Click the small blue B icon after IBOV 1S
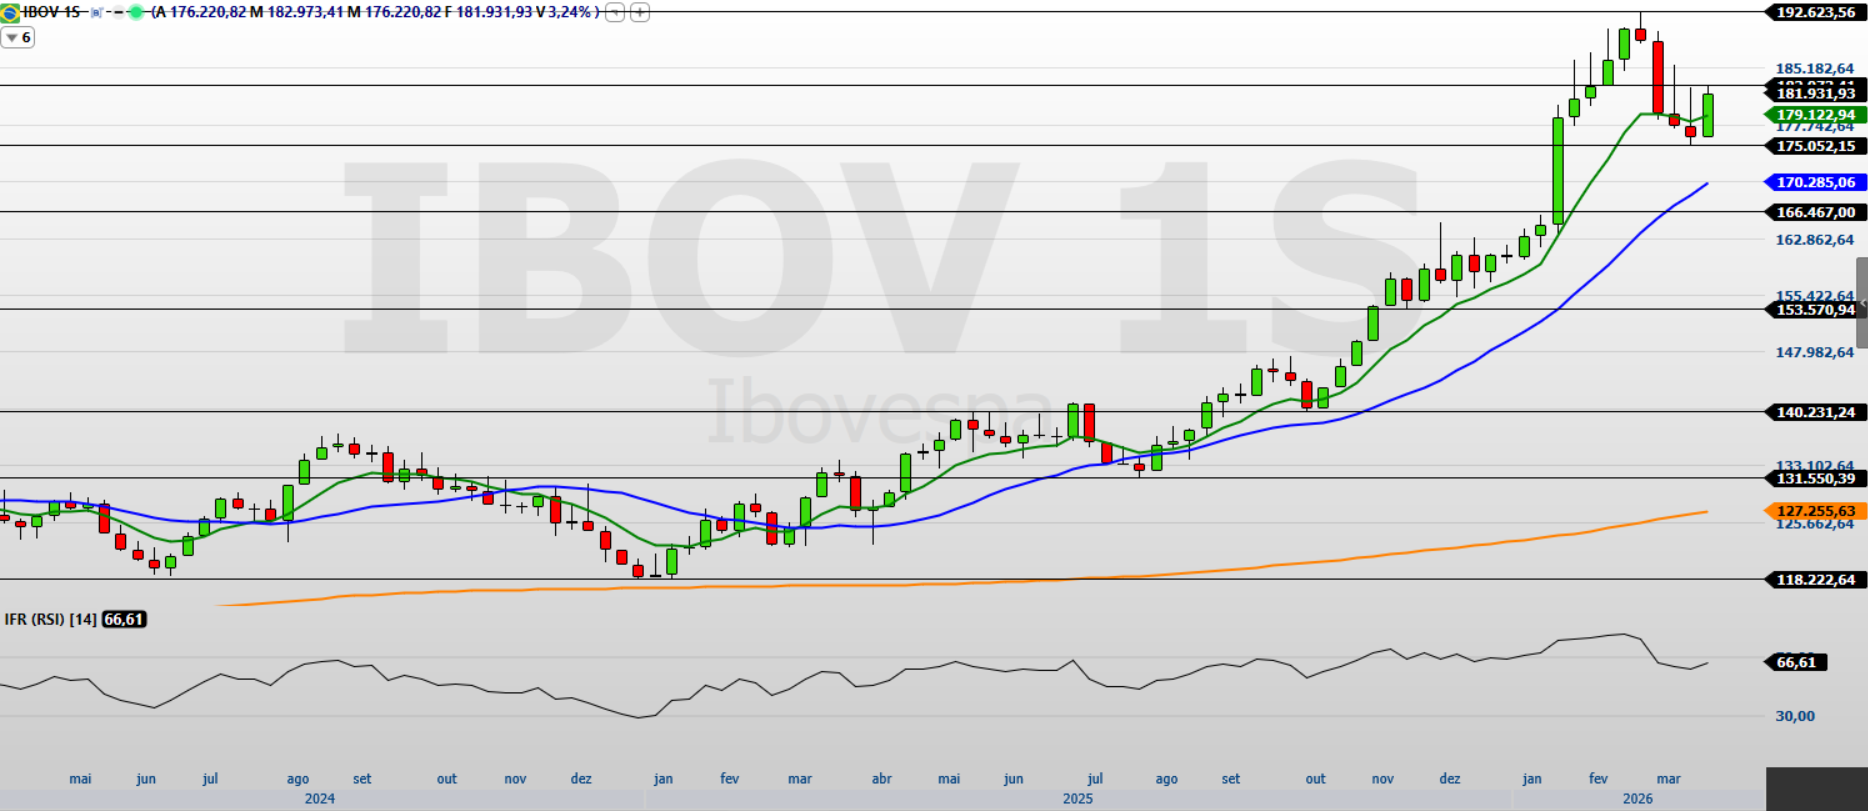 point(96,13)
